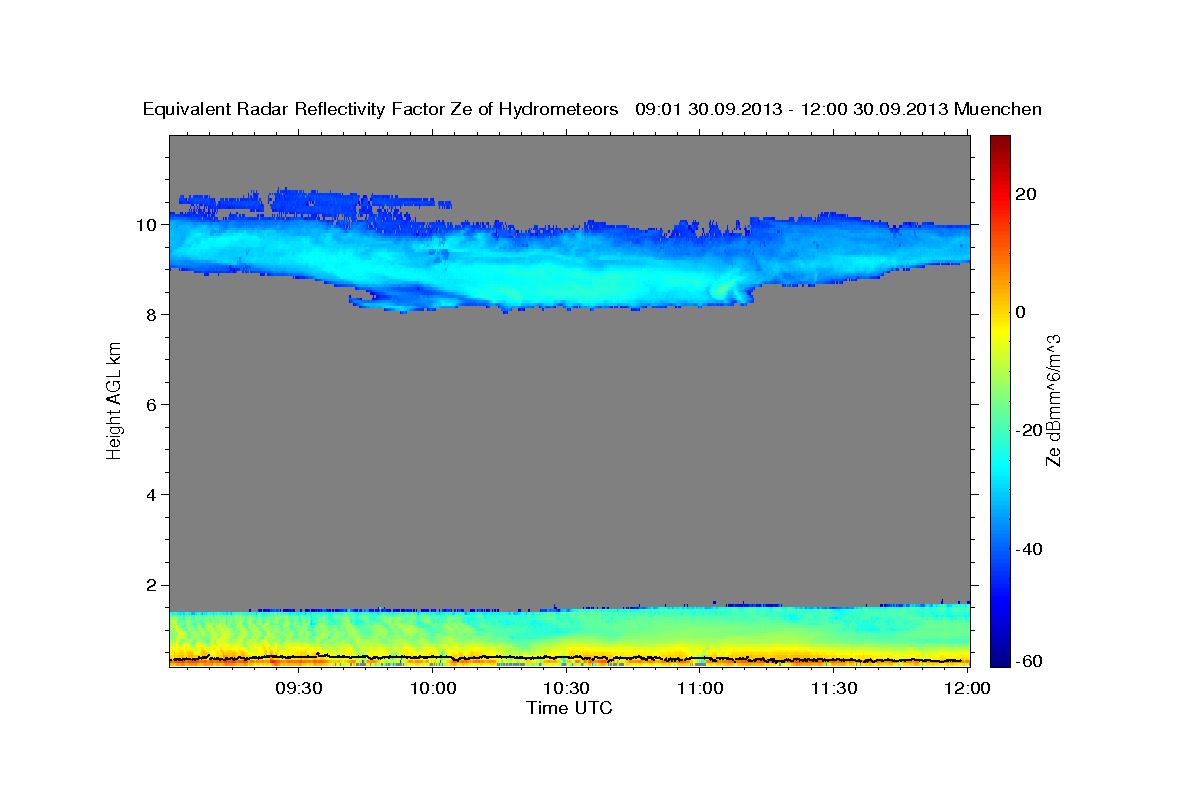
Task: Click the 'Ze dBmm^6/m^3' colorbar label
Action: tap(1053, 400)
